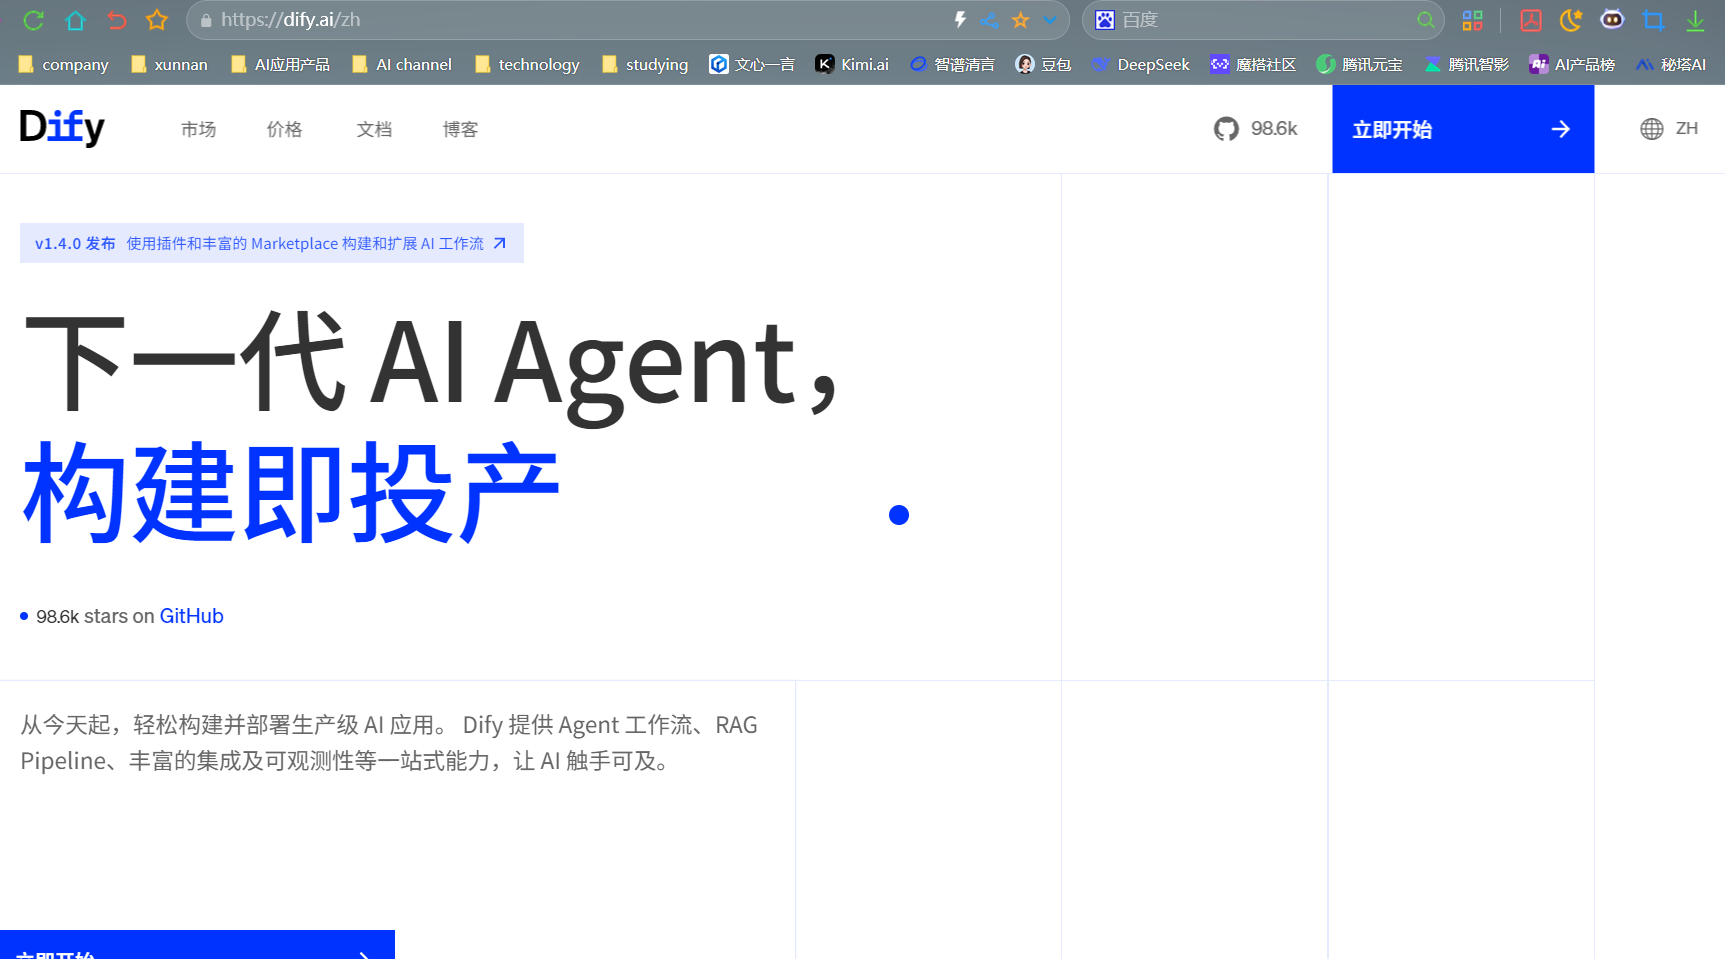Click the Baidu paw search engine icon
This screenshot has width=1725, height=959.
click(1105, 20)
